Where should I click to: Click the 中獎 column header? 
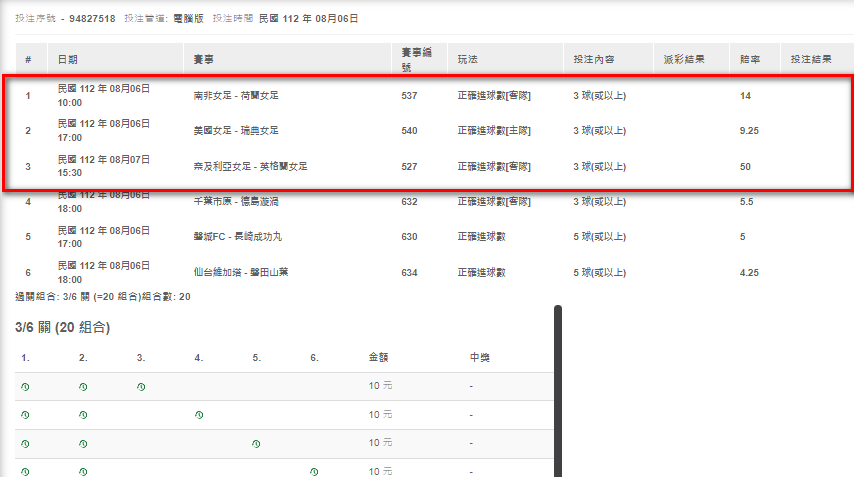(480, 357)
